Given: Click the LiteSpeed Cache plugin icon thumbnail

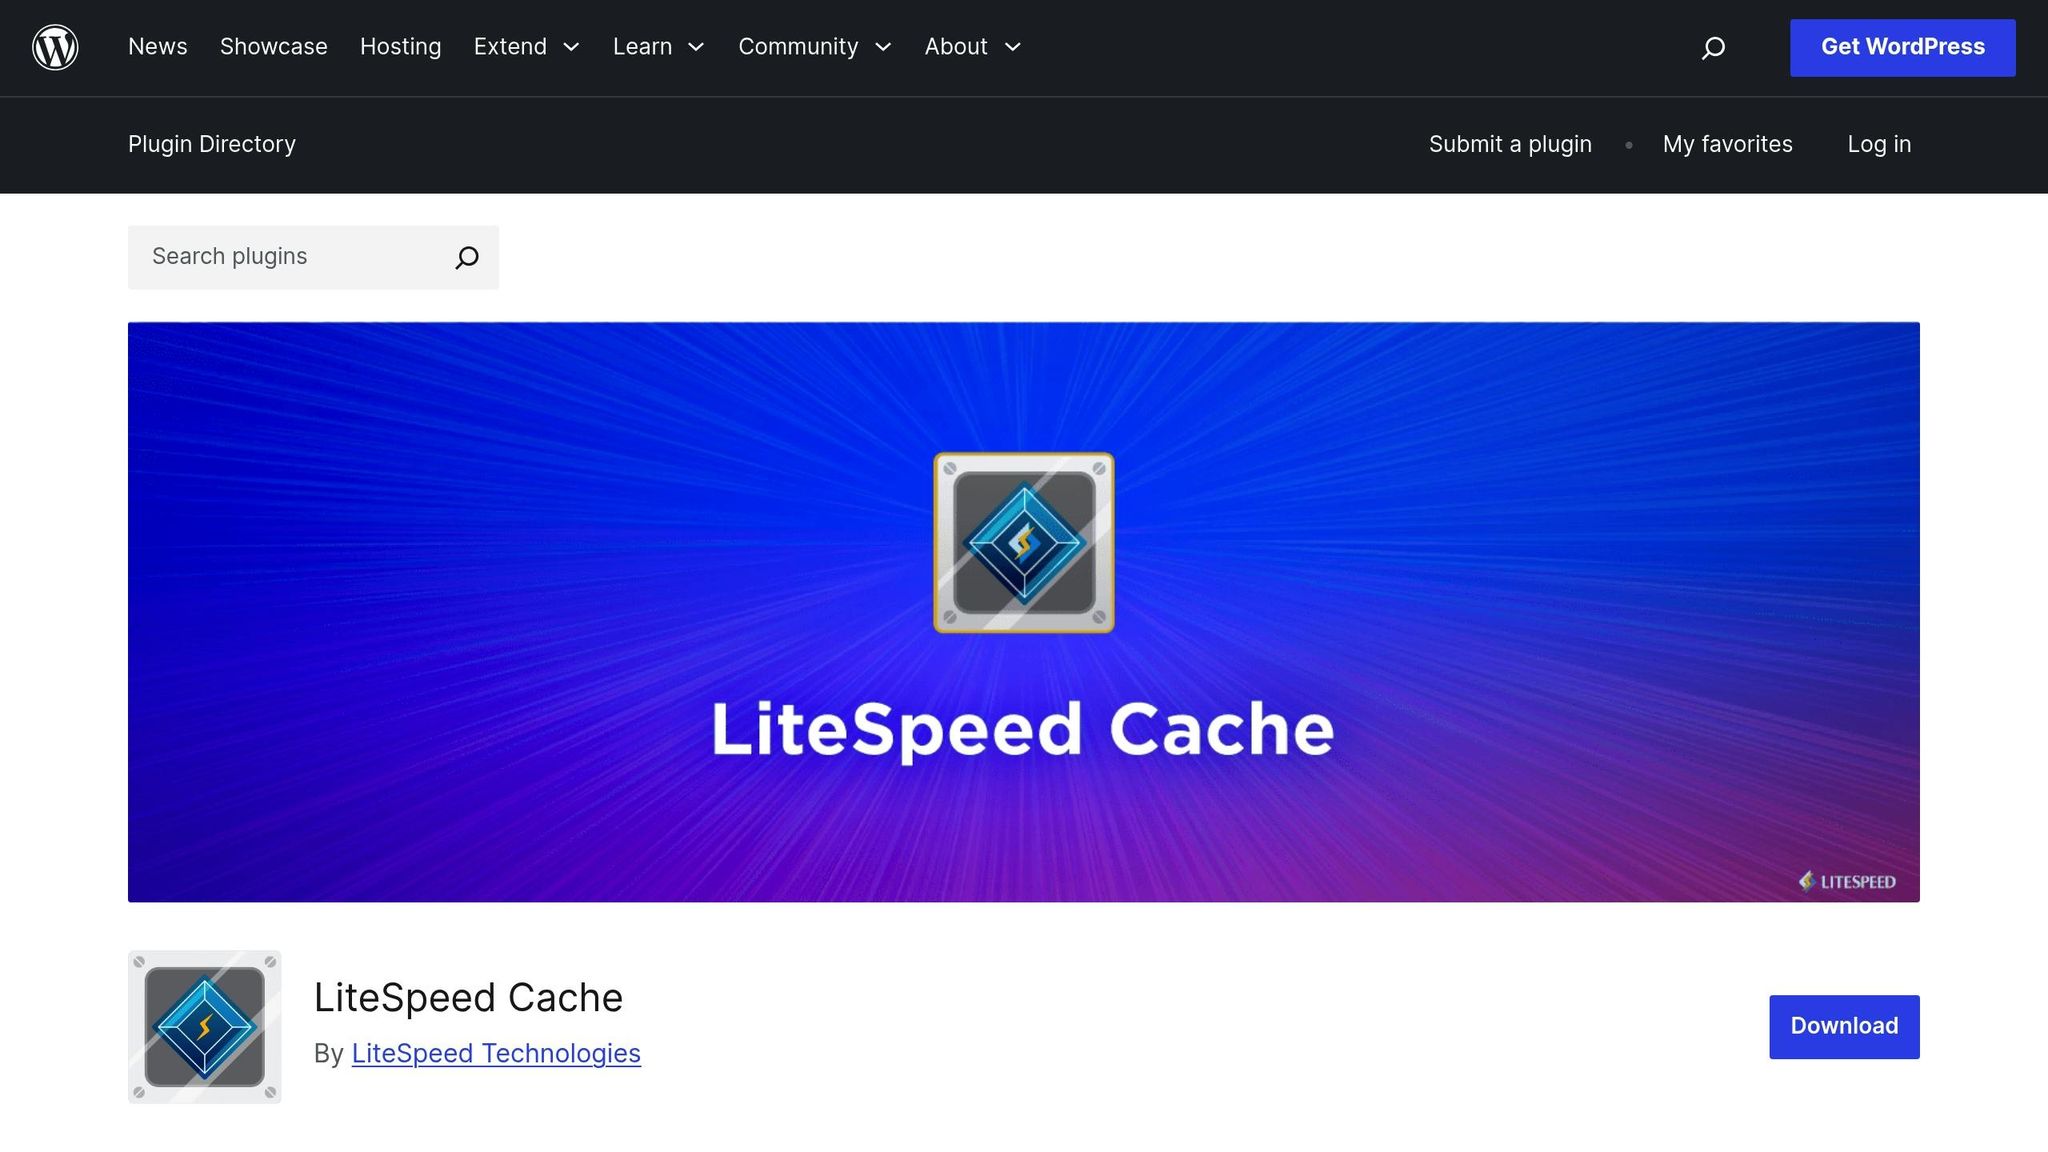Looking at the screenshot, I should point(204,1026).
